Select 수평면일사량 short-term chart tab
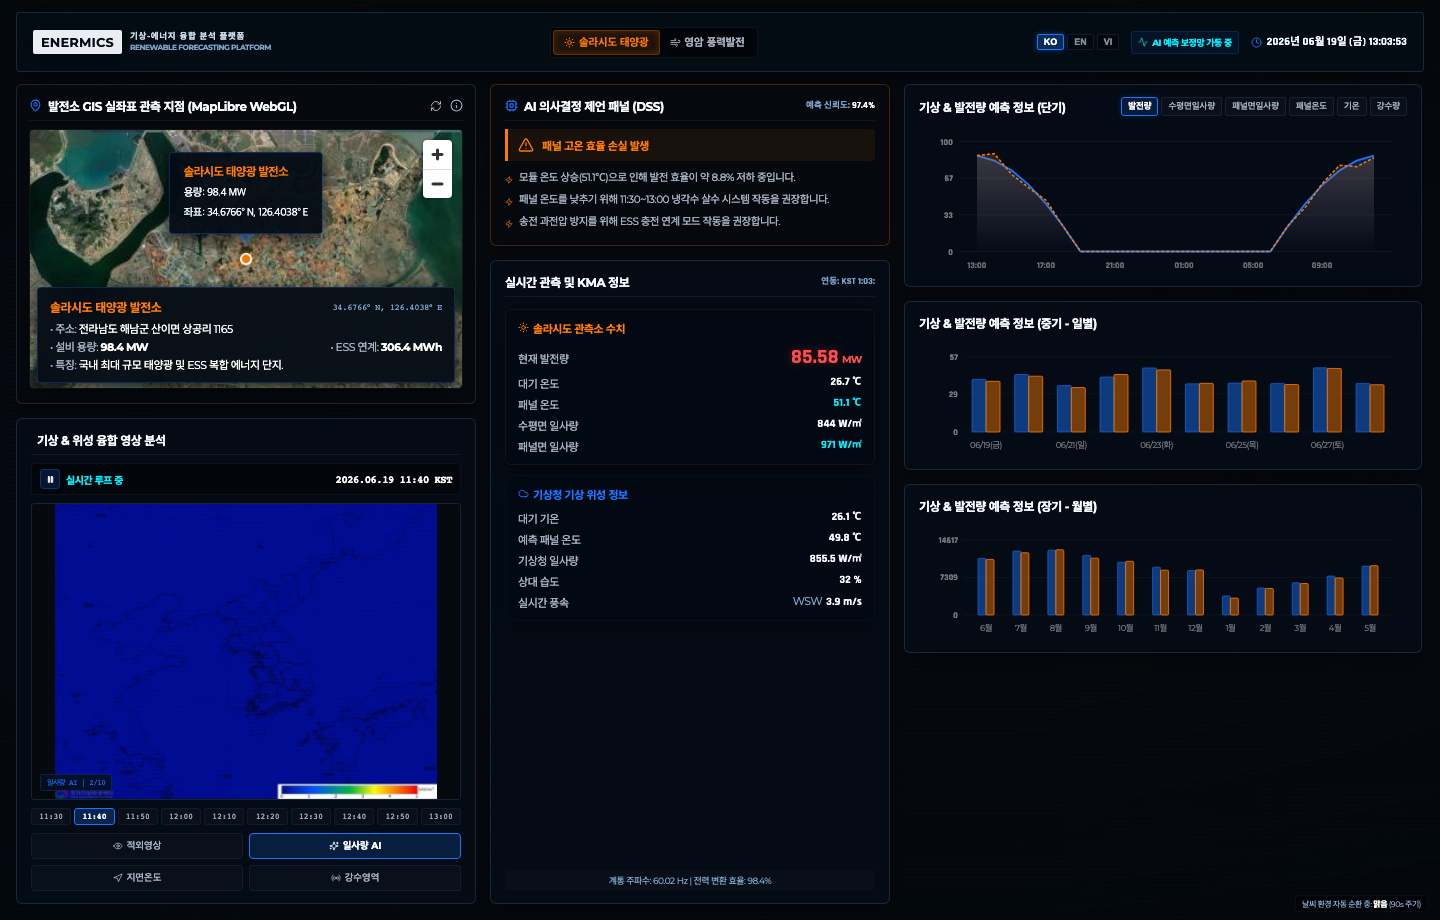 1192,106
